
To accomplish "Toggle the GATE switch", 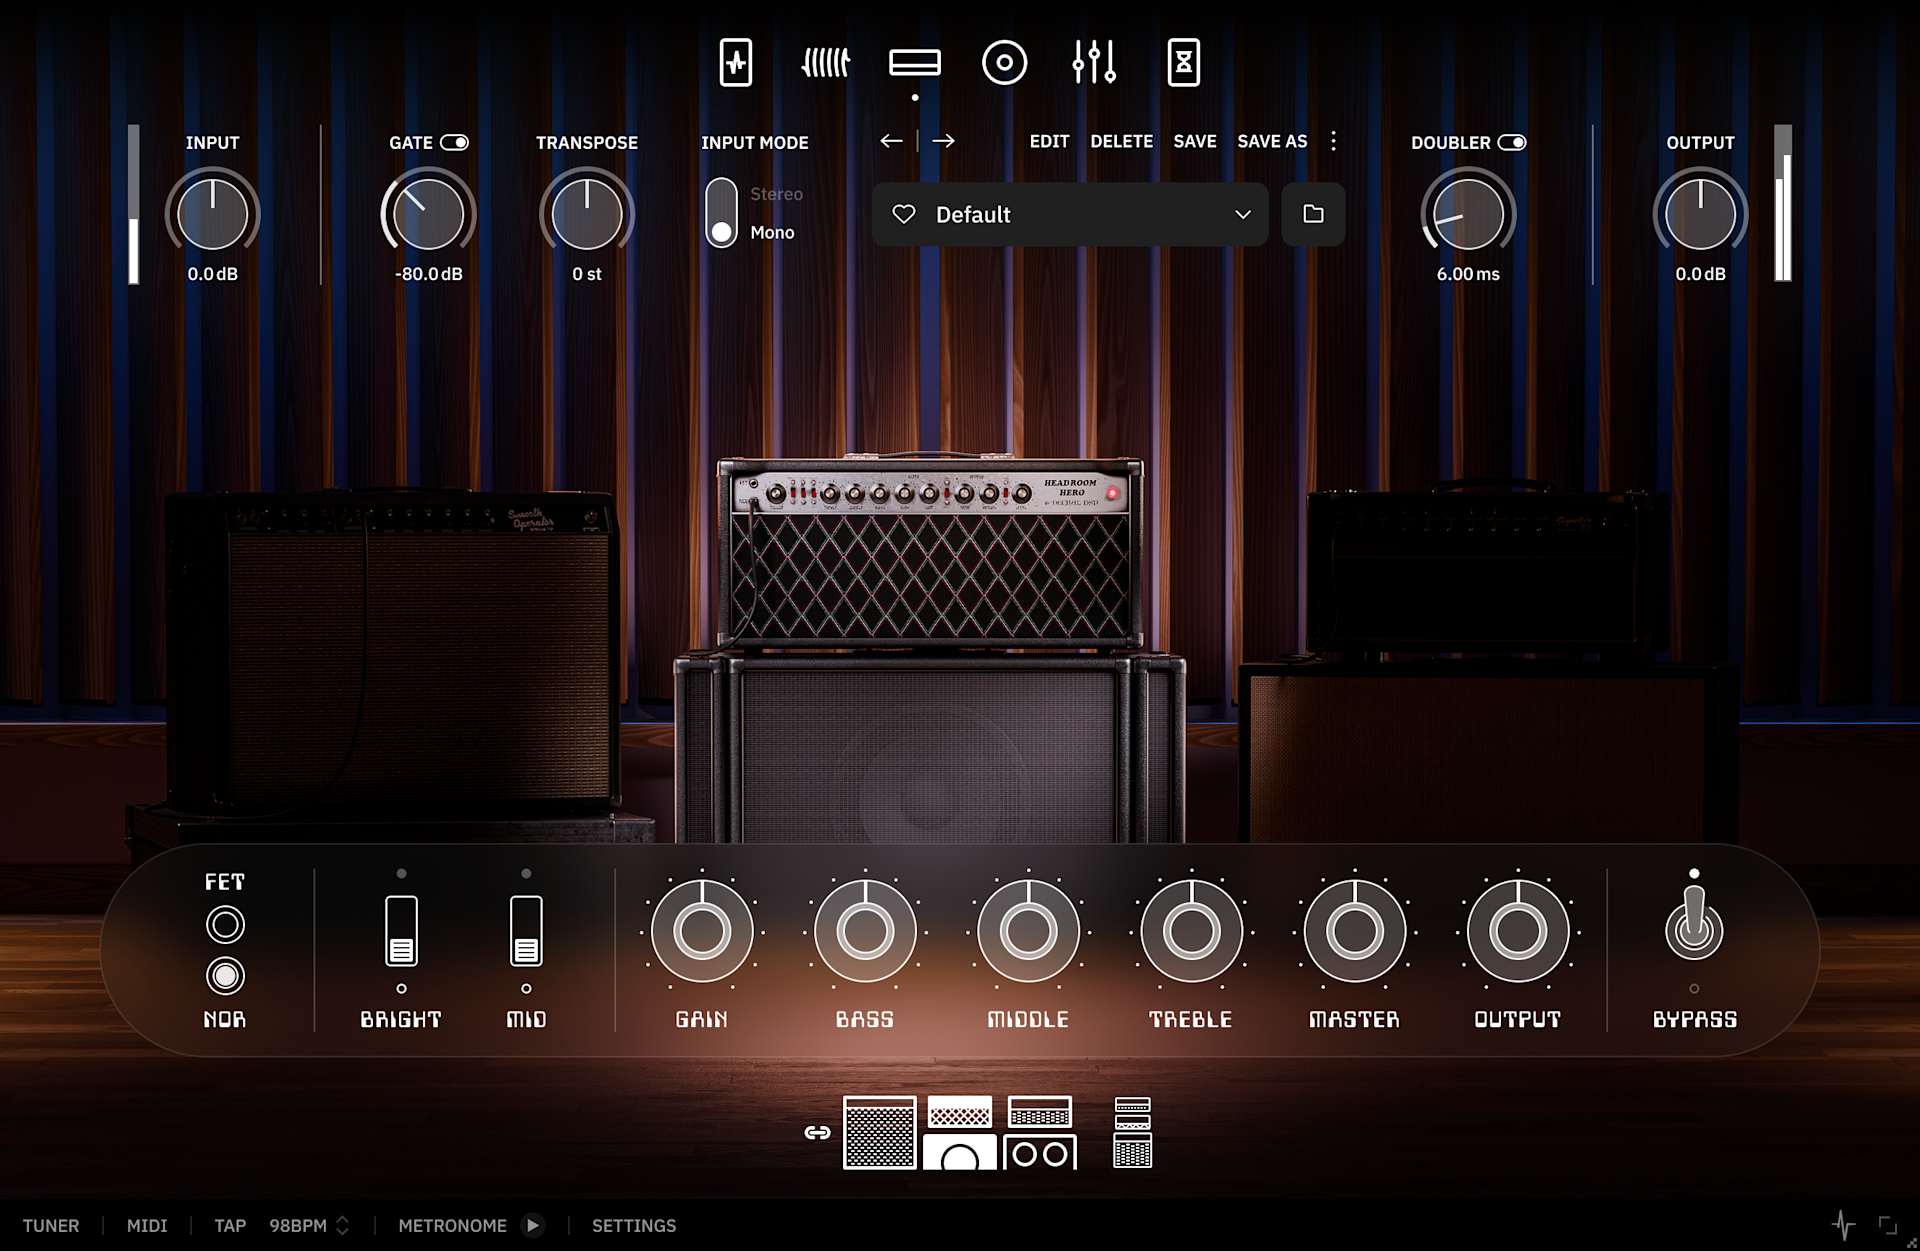I will pos(454,142).
